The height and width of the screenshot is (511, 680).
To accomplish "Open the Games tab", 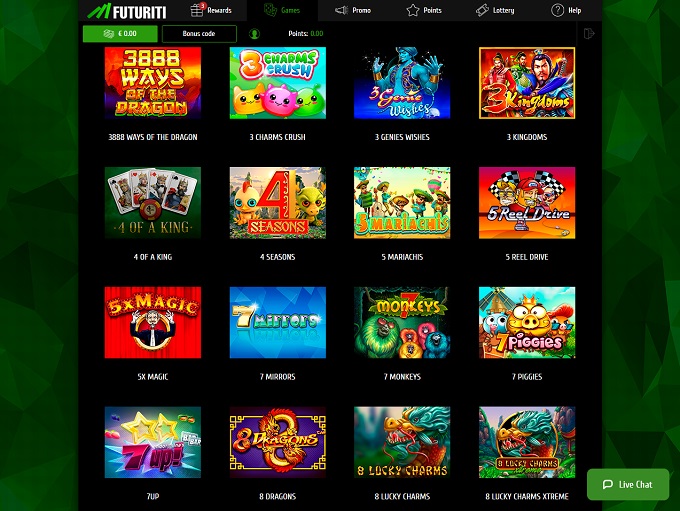I will (282, 10).
